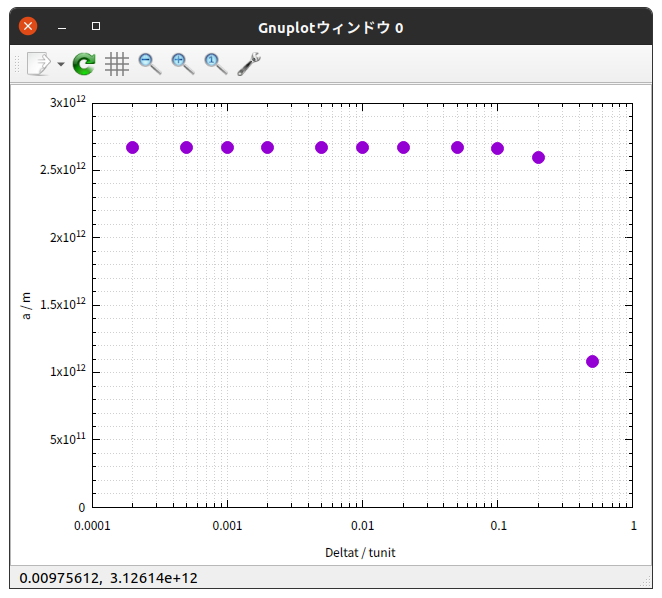Click the x-axis label Deltat / tunit

[x=360, y=553]
